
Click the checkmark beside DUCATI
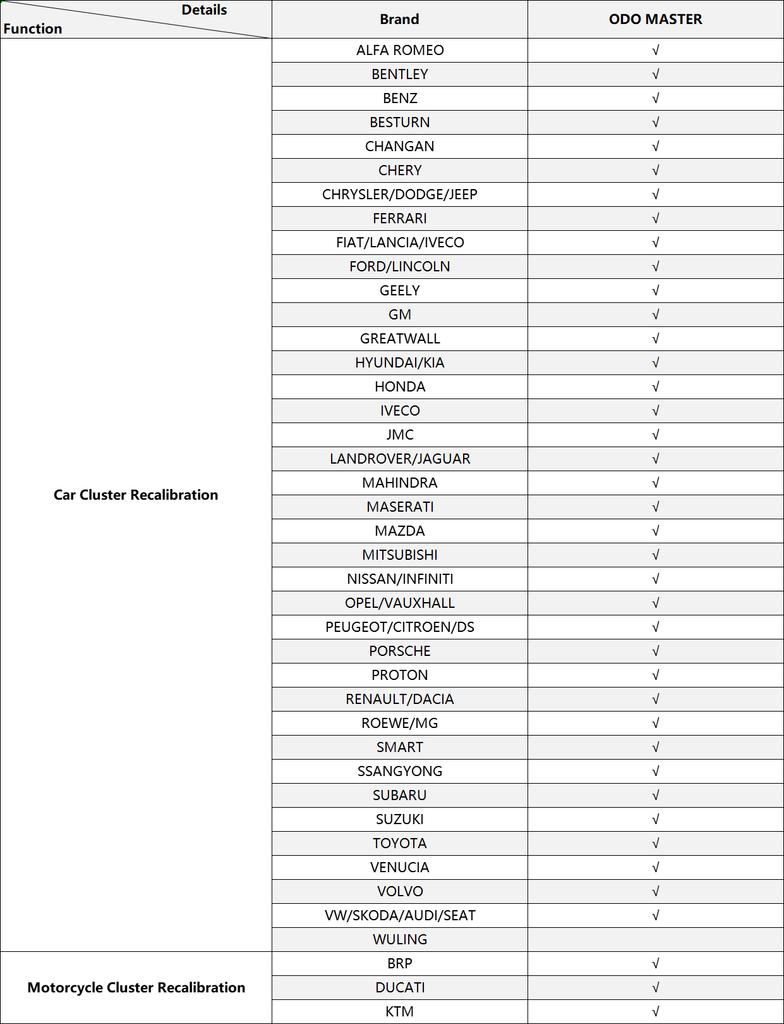pyautogui.click(x=656, y=987)
